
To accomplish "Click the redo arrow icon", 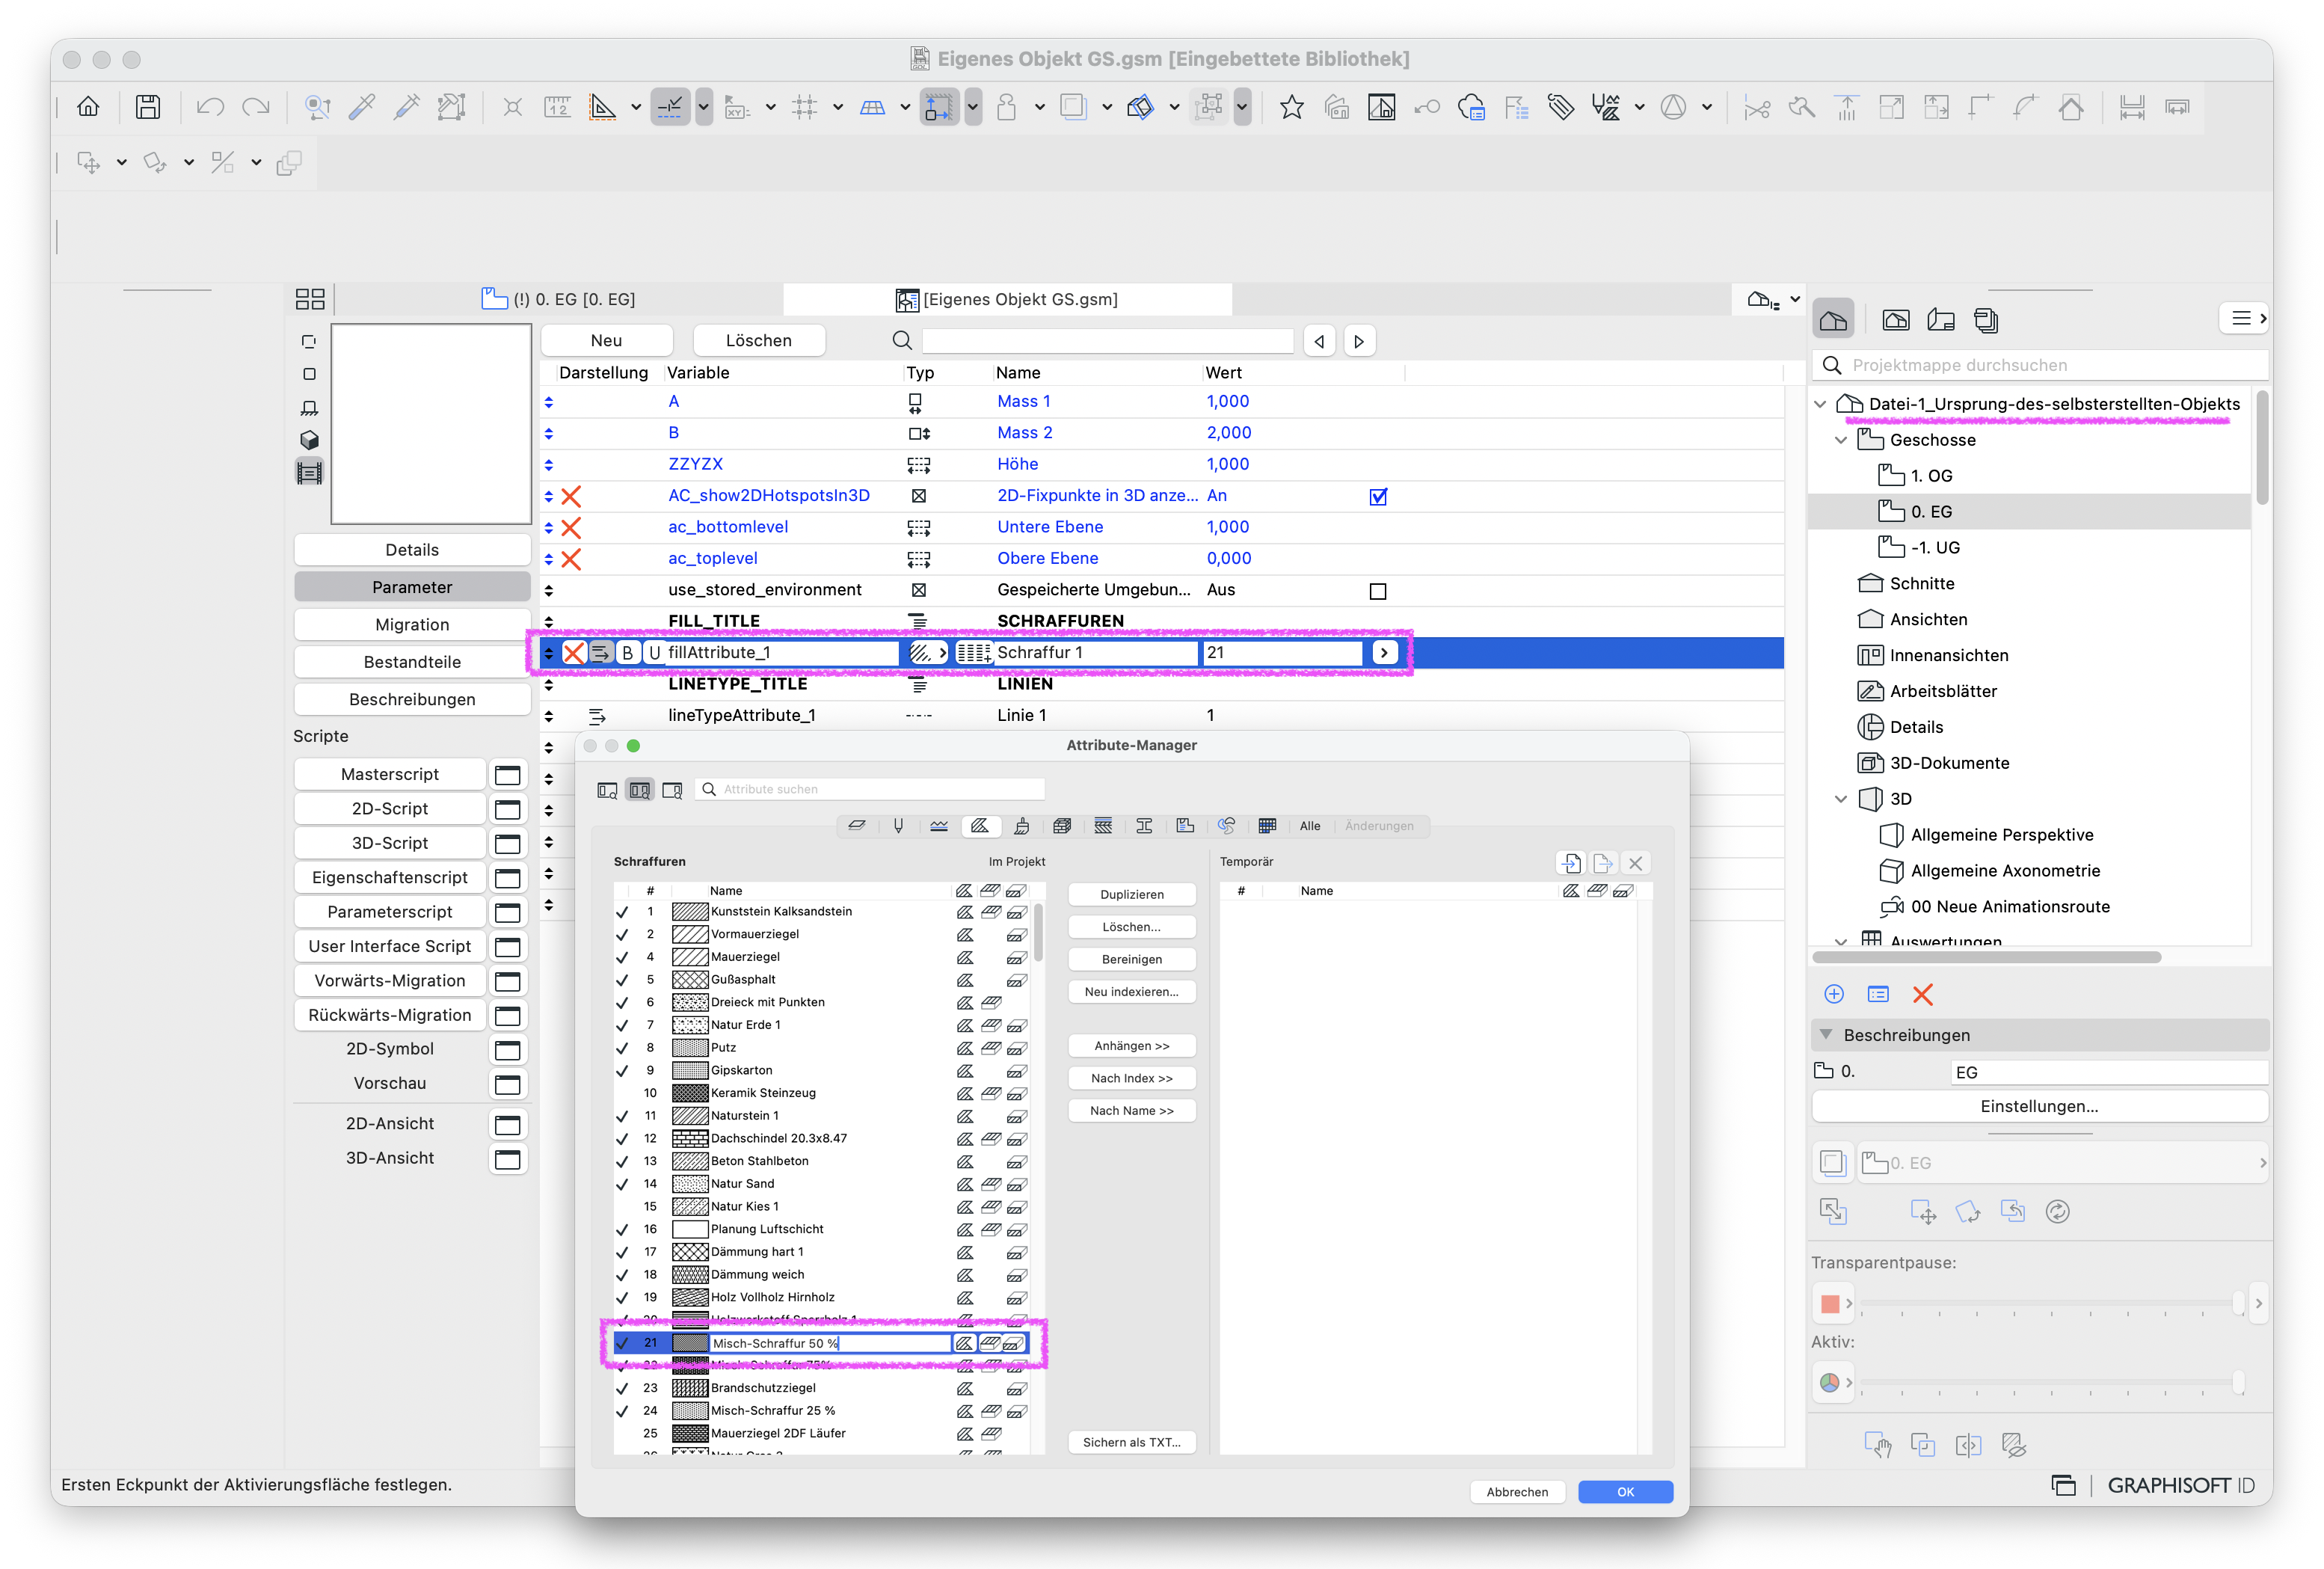I will pos(256,107).
